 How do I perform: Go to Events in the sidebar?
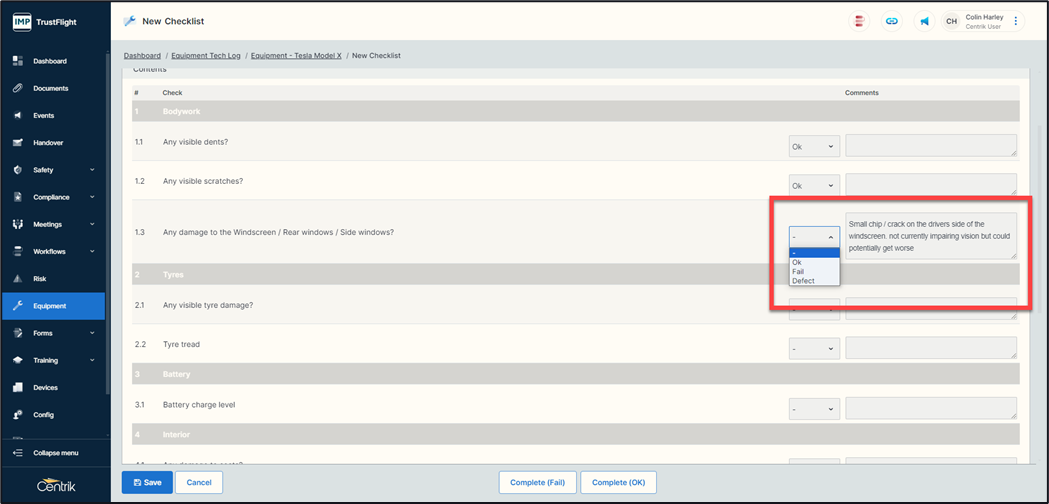54,116
